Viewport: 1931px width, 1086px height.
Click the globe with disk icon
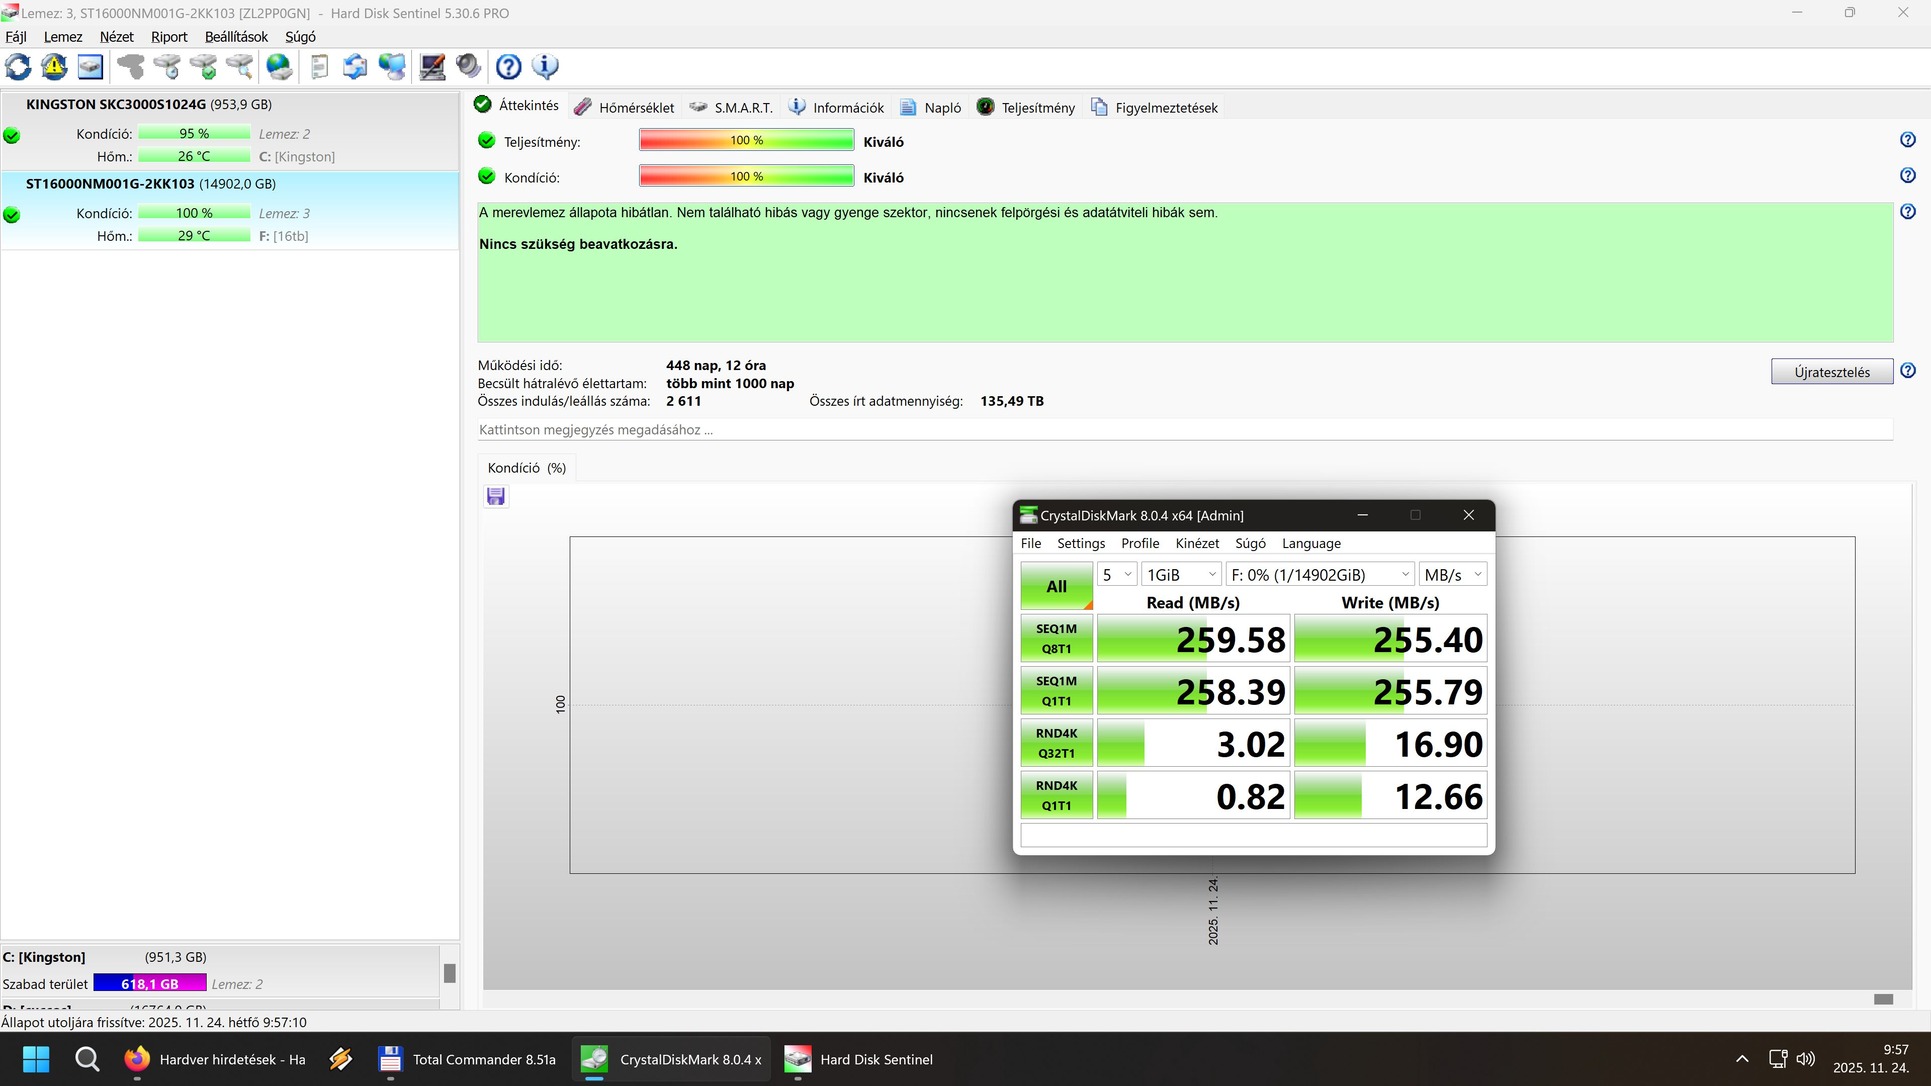coord(279,67)
